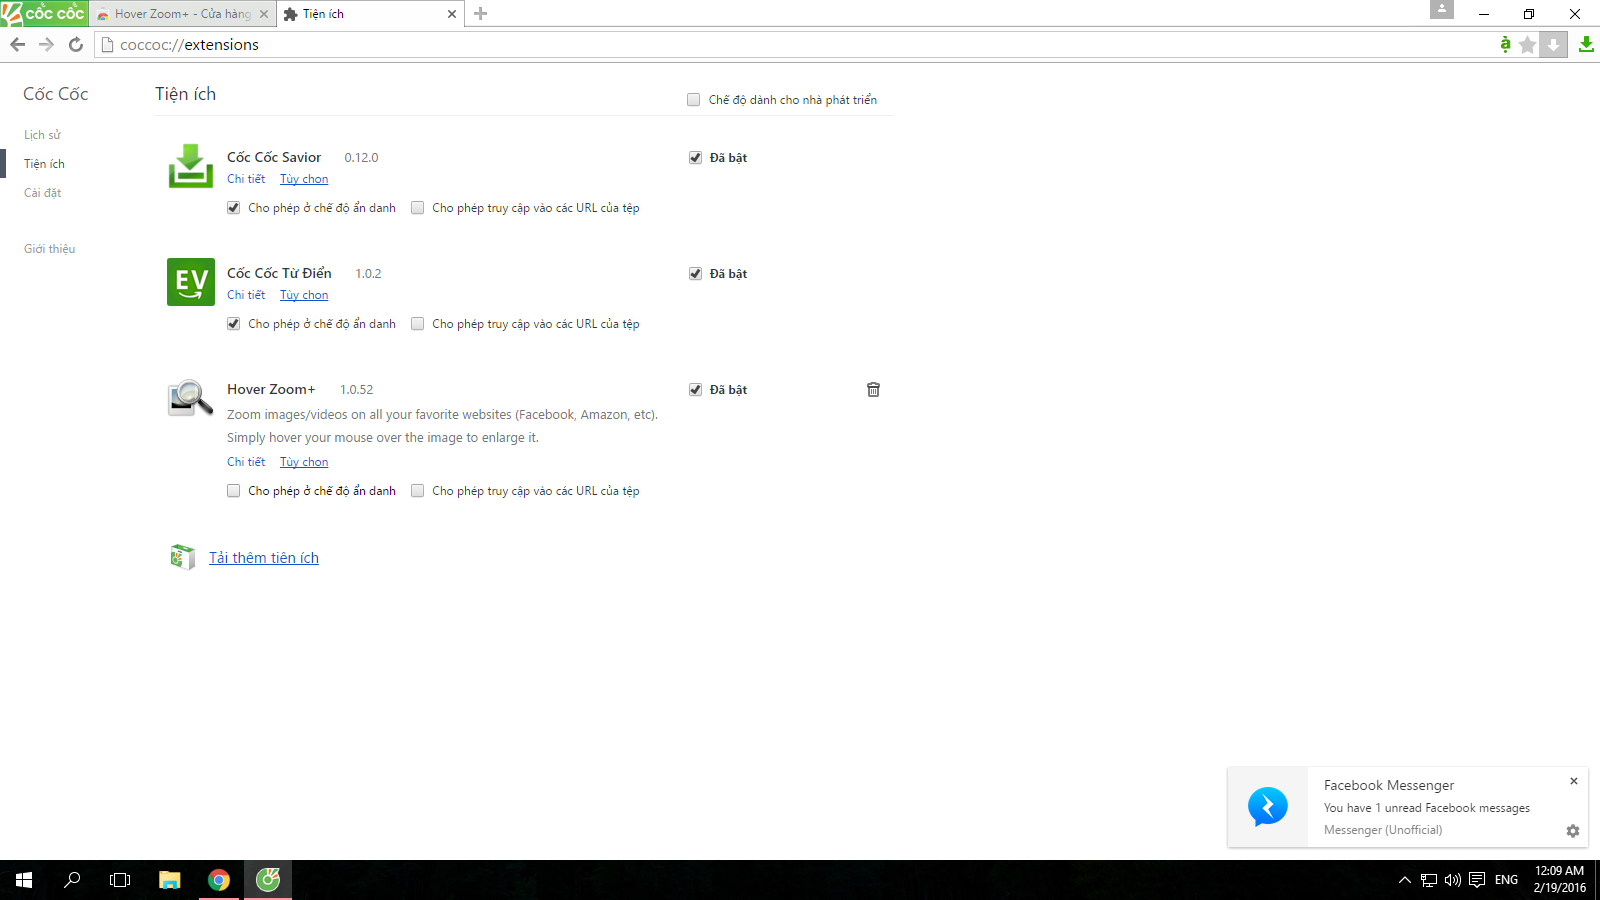Bookmark this page with the star

click(x=1527, y=45)
